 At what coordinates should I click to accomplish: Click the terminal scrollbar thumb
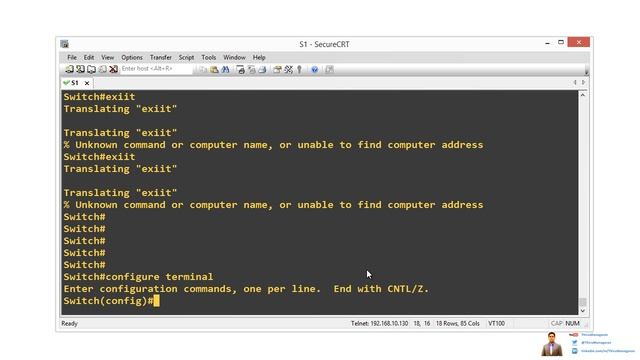(x=583, y=302)
